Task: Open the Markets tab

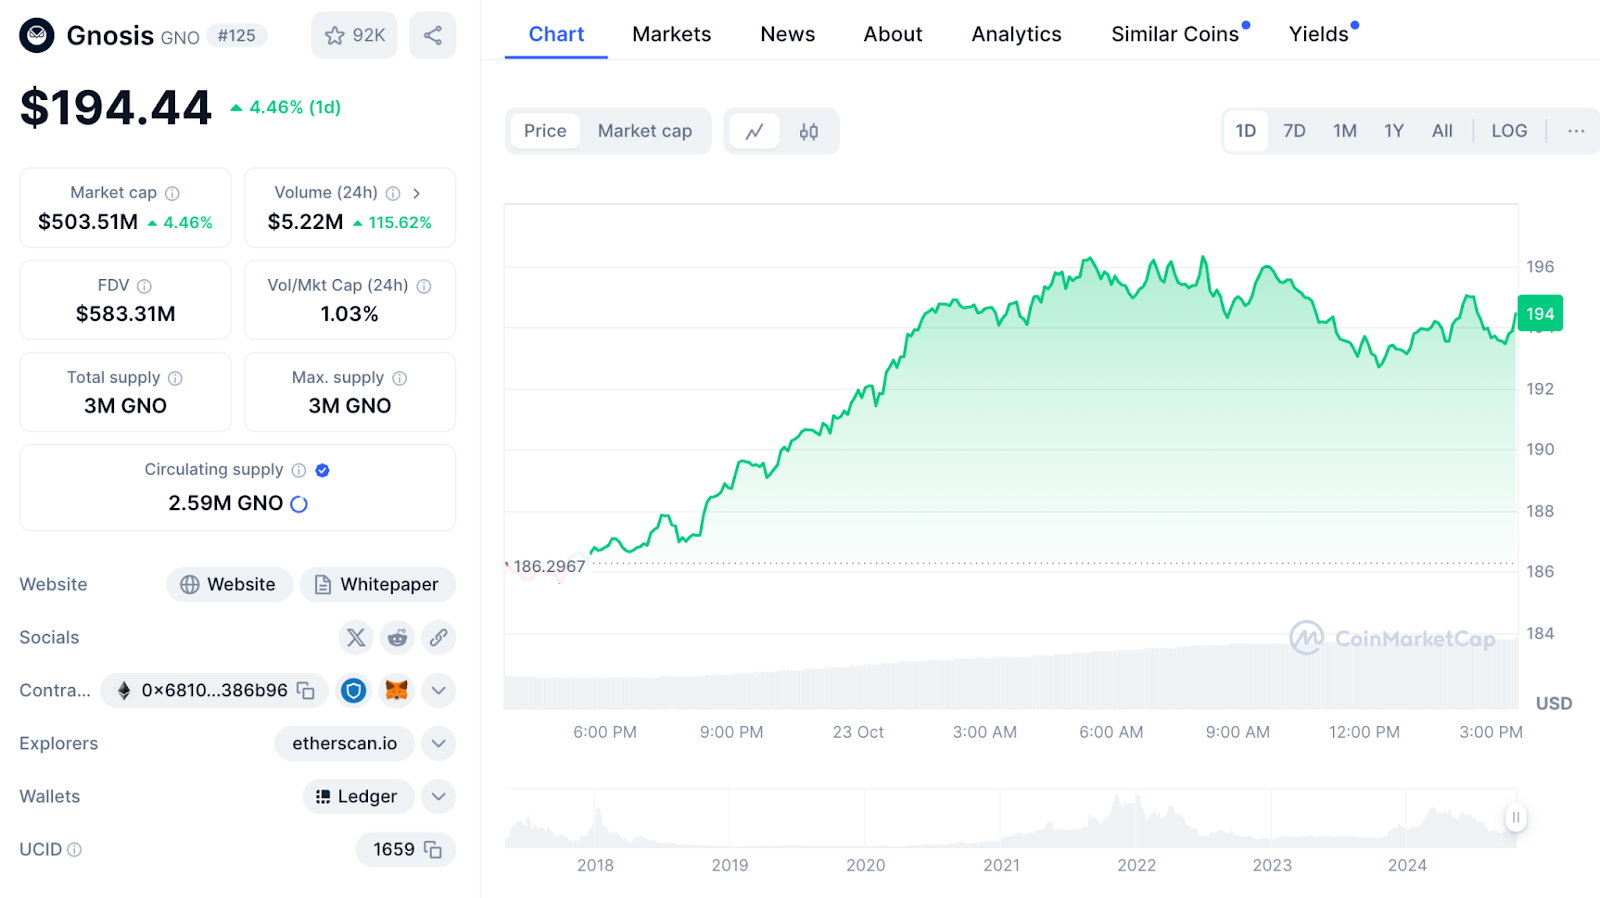Action: [671, 34]
